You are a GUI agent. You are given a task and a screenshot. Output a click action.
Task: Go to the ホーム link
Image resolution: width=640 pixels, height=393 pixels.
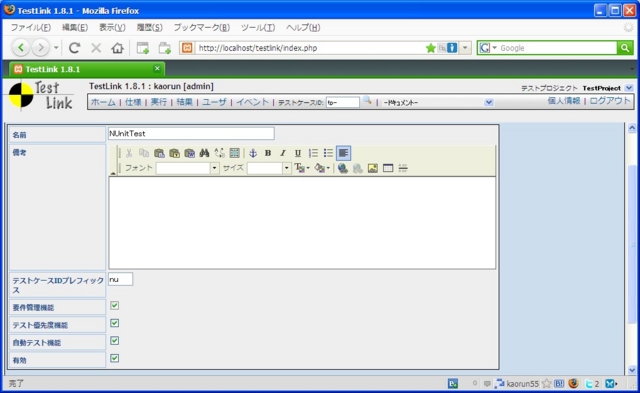click(x=103, y=102)
